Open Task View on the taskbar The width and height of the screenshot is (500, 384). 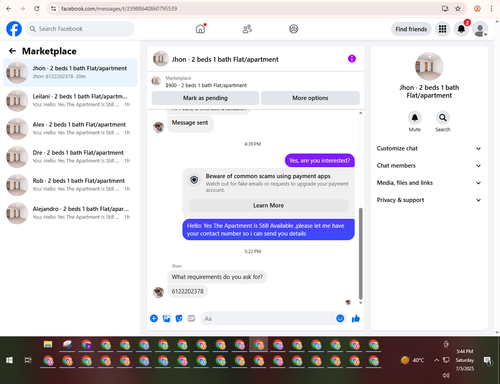tap(28, 360)
